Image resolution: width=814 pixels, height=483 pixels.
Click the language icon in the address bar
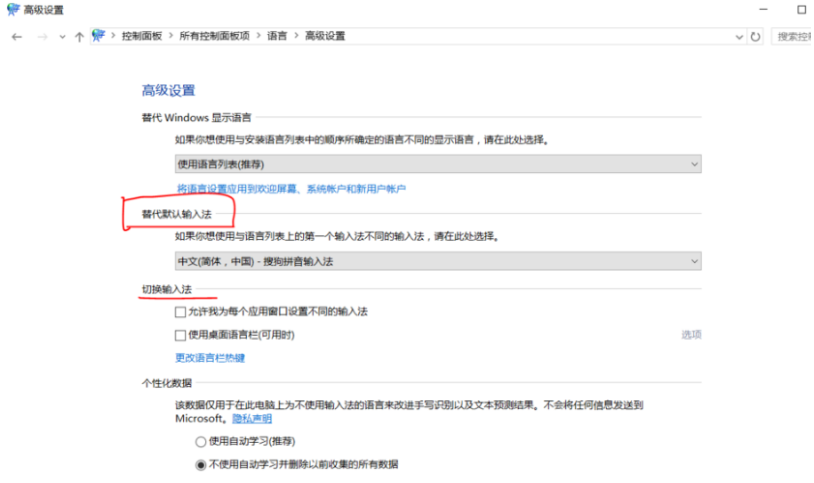pos(99,36)
